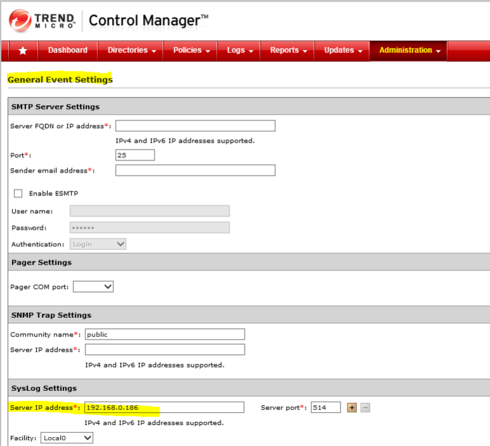490x446 pixels.
Task: Remove syslog server with minus icon
Action: [x=365, y=407]
